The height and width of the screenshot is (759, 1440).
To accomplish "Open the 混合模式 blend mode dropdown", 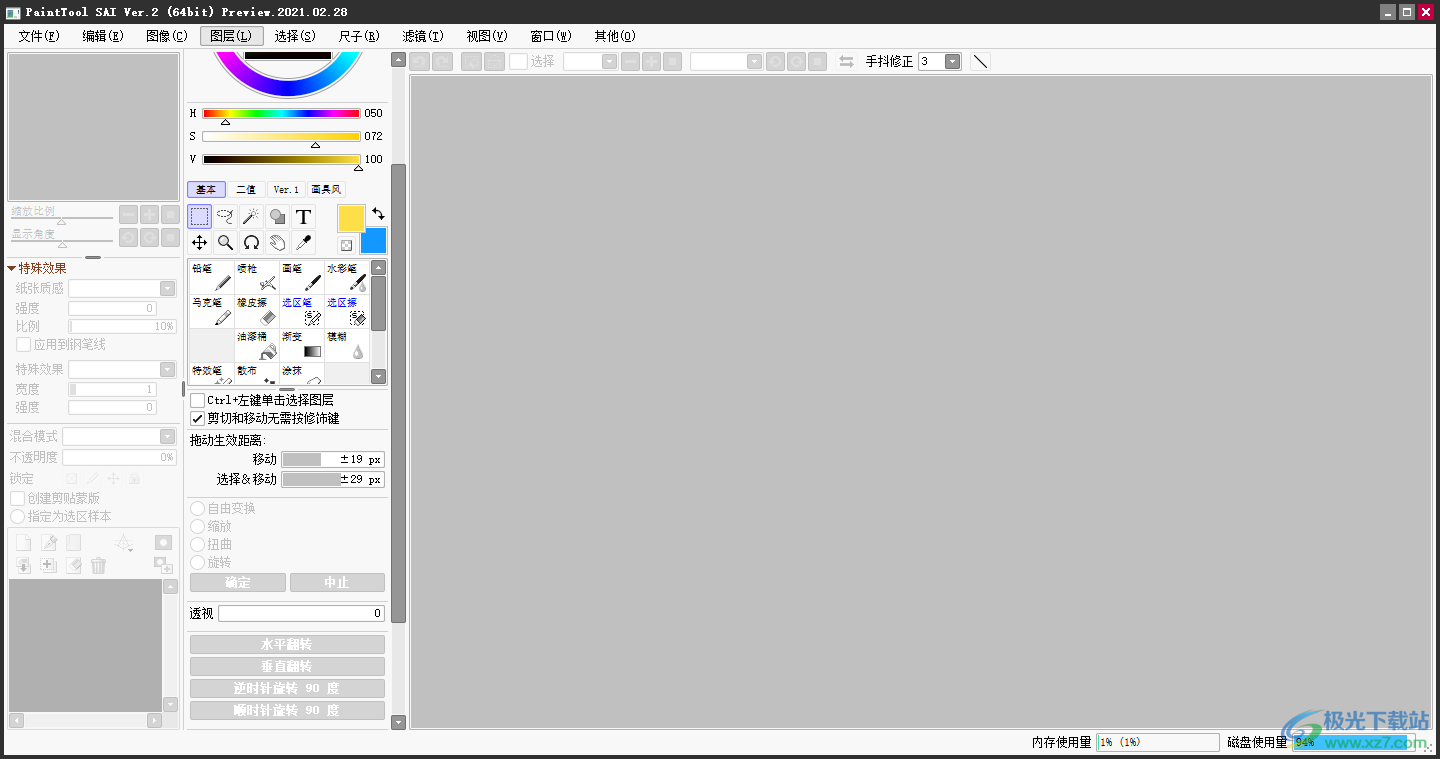I will point(167,436).
